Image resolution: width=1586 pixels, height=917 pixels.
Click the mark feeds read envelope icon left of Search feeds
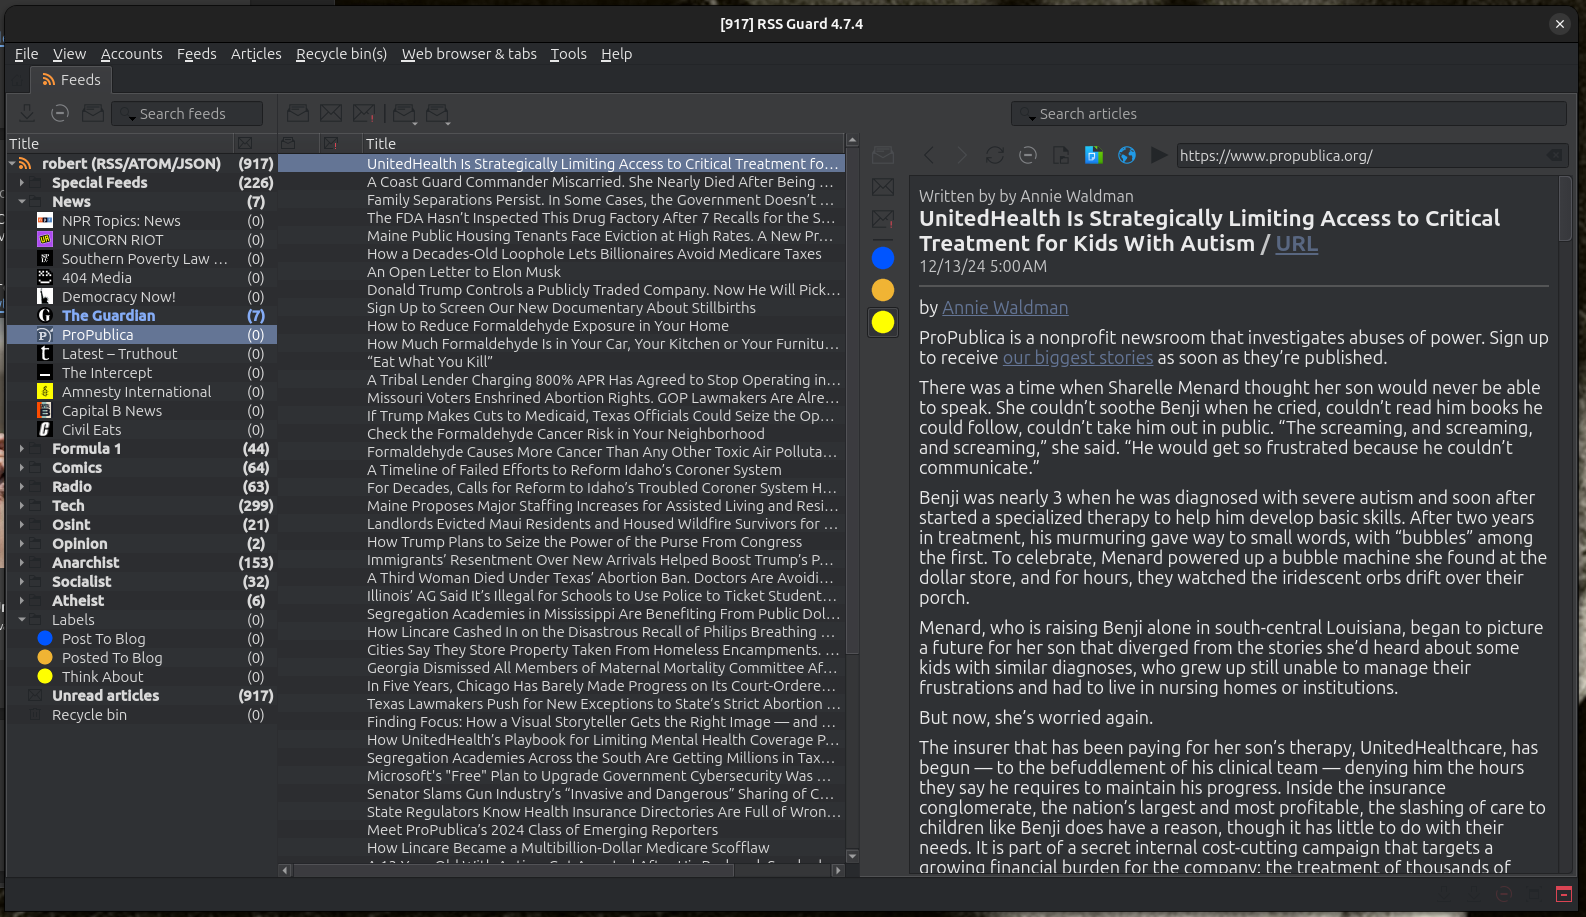pyautogui.click(x=93, y=114)
